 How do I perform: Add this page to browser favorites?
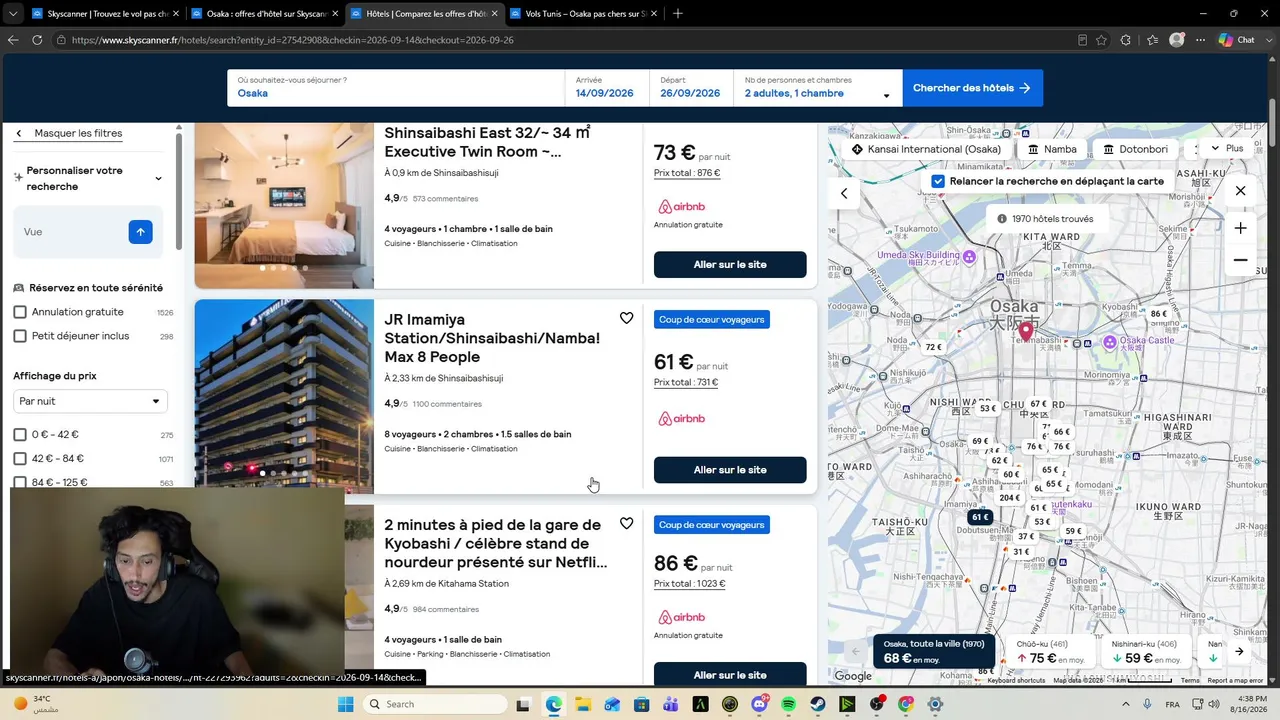[1101, 40]
